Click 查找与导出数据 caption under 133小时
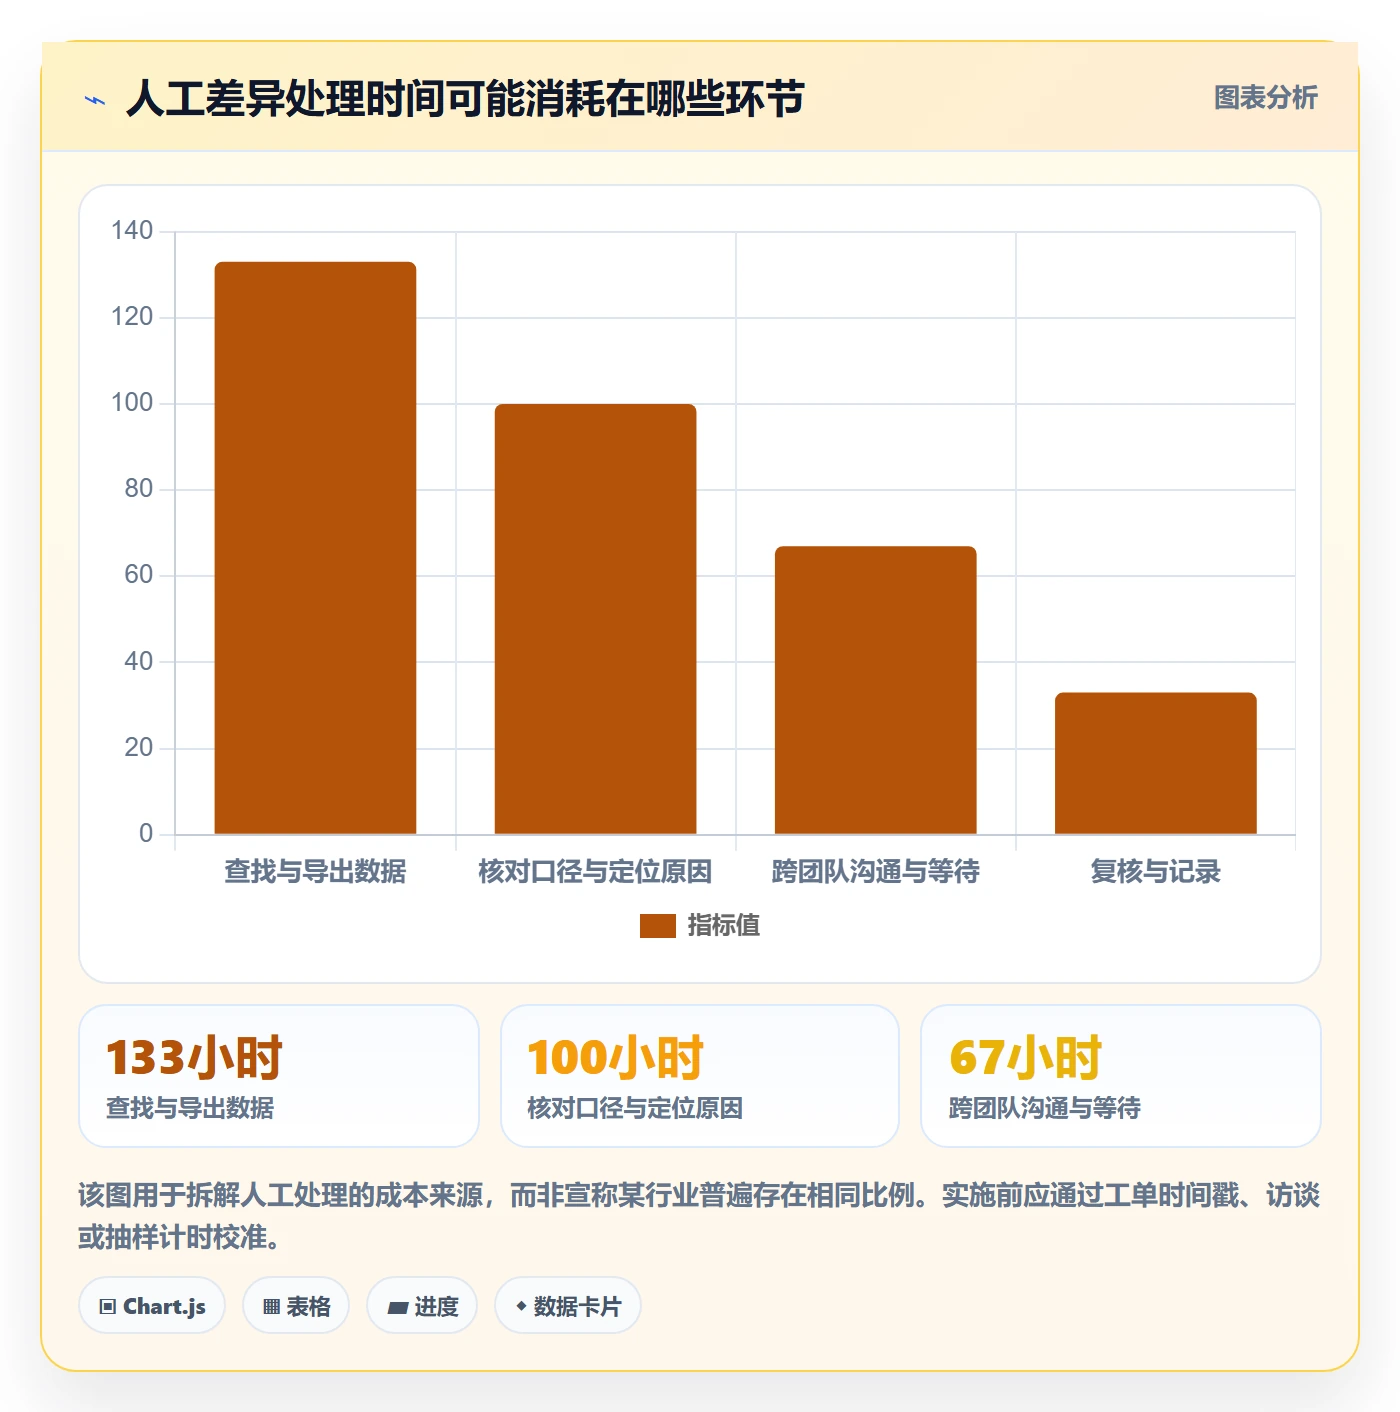 pos(190,1108)
